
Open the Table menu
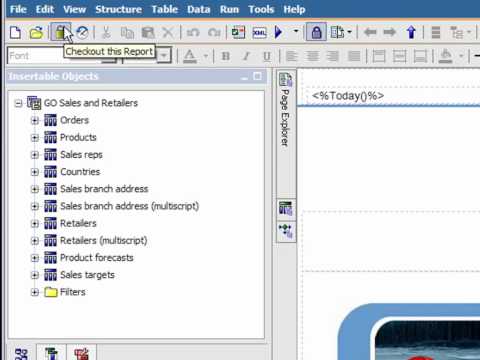pos(165,9)
